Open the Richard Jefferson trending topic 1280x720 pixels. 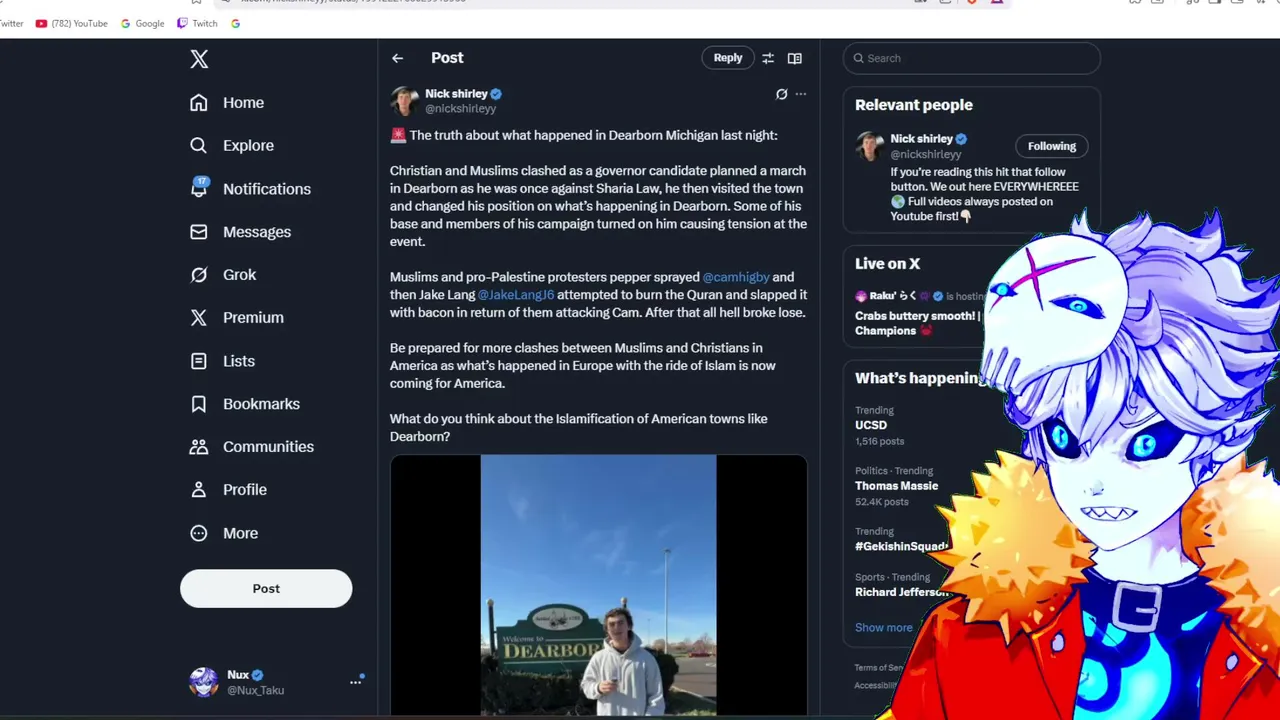[902, 592]
